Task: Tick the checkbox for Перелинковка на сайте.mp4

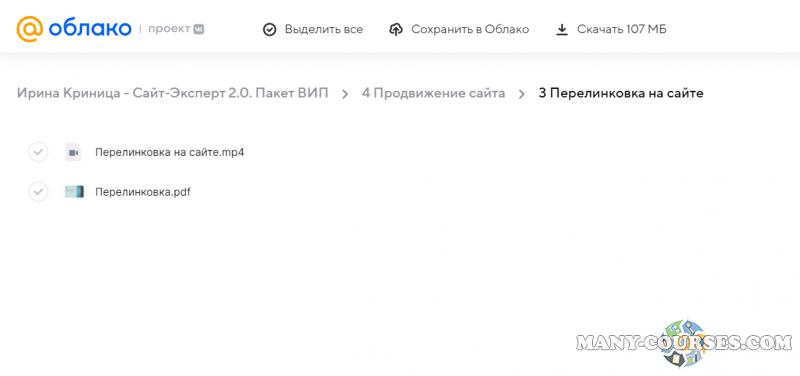Action: pyautogui.click(x=38, y=152)
